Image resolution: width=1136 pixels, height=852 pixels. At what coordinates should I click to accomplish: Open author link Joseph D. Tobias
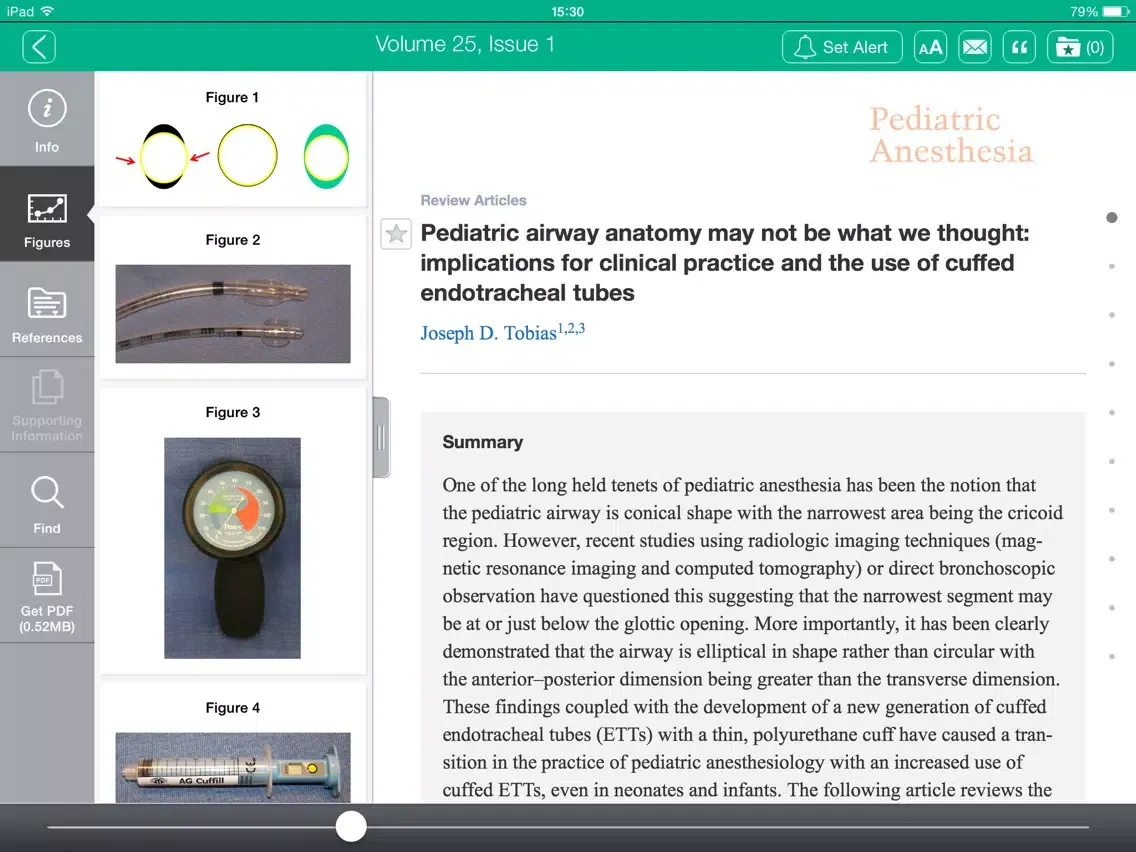point(488,333)
